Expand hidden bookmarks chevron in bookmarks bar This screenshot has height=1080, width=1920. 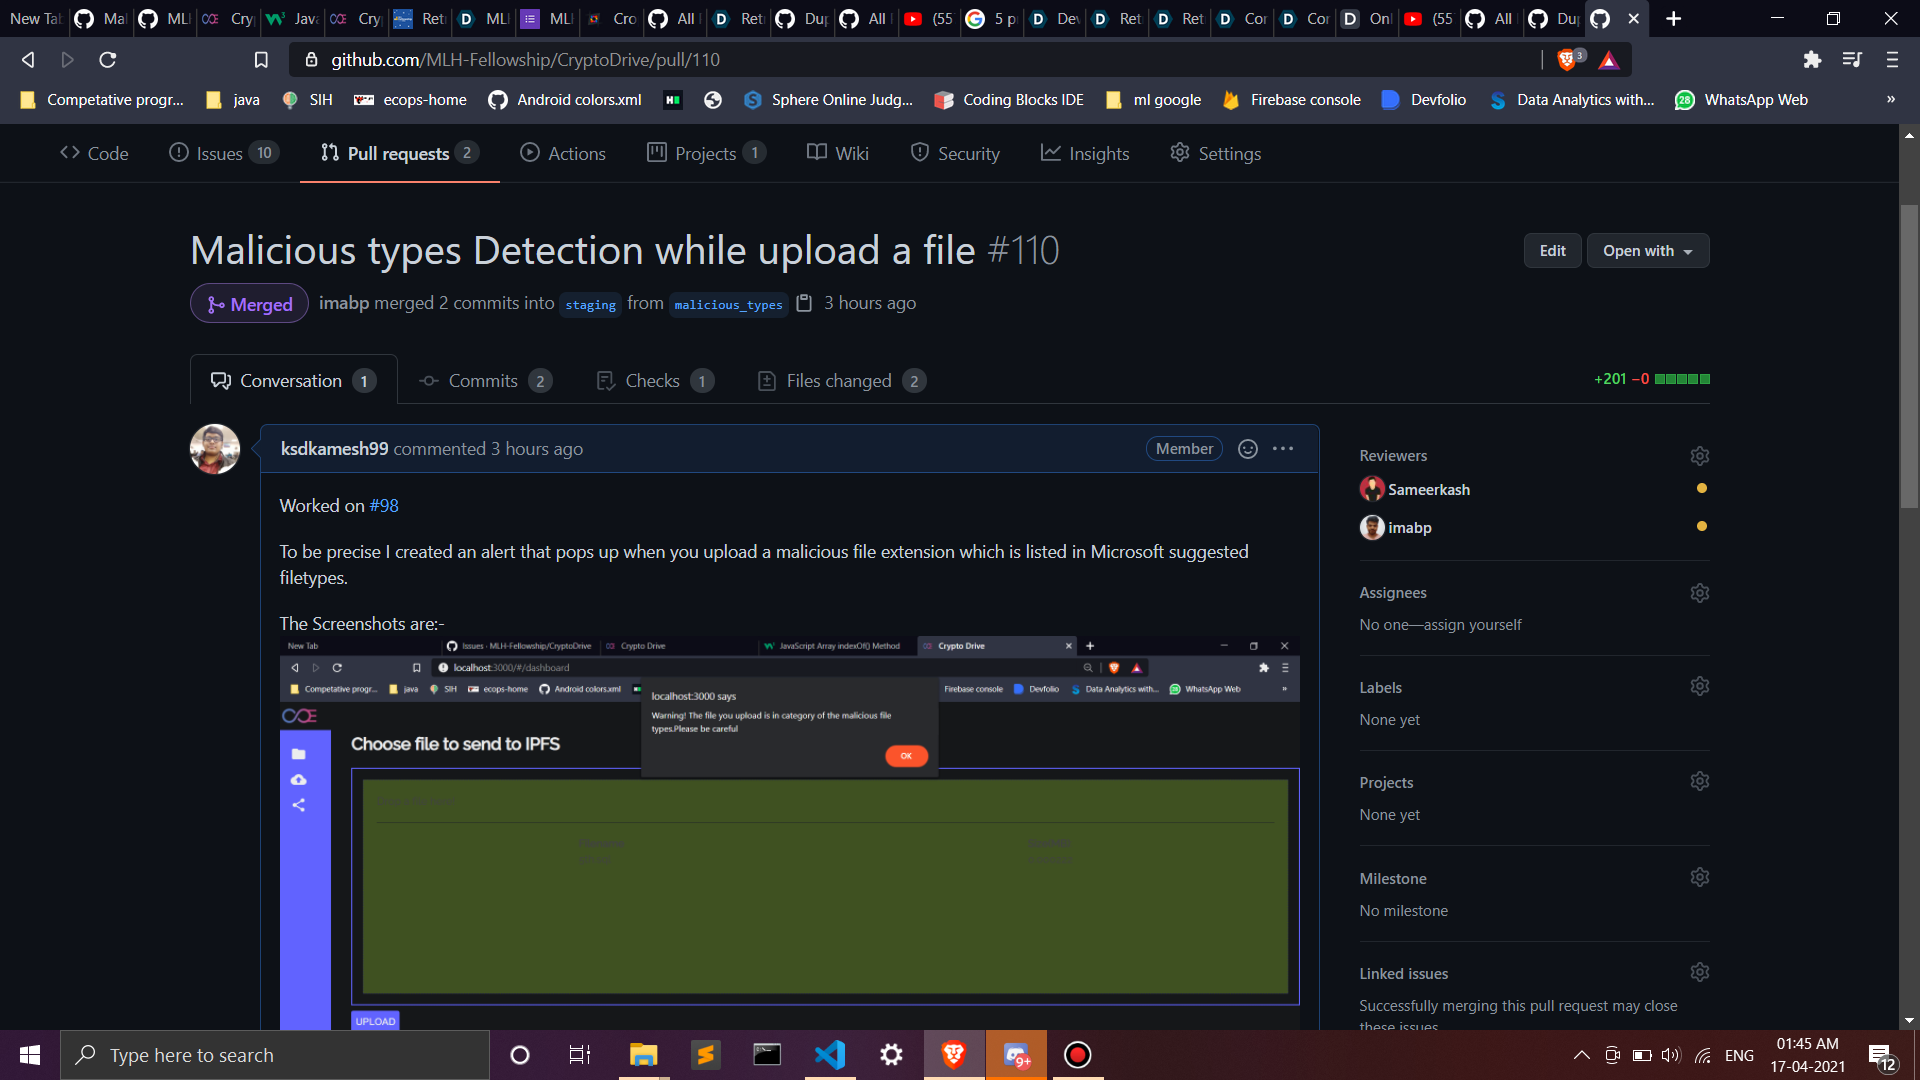coord(1890,99)
